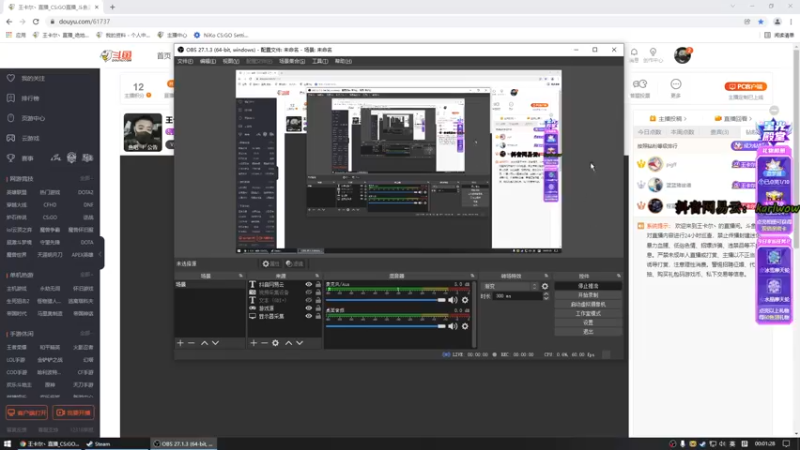Open mic/Aux audio settings gear
Image resolution: width=800 pixels, height=450 pixels.
click(465, 300)
